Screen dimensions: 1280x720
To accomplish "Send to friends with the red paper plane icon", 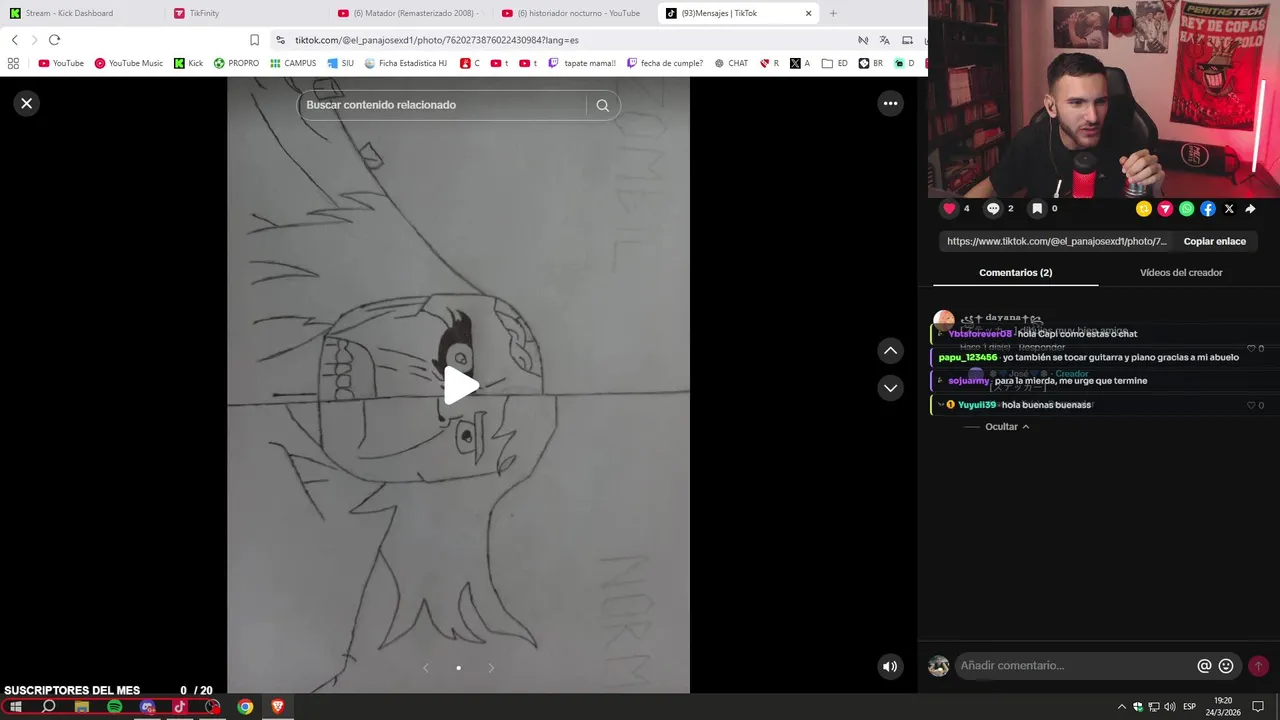I will pos(1165,209).
